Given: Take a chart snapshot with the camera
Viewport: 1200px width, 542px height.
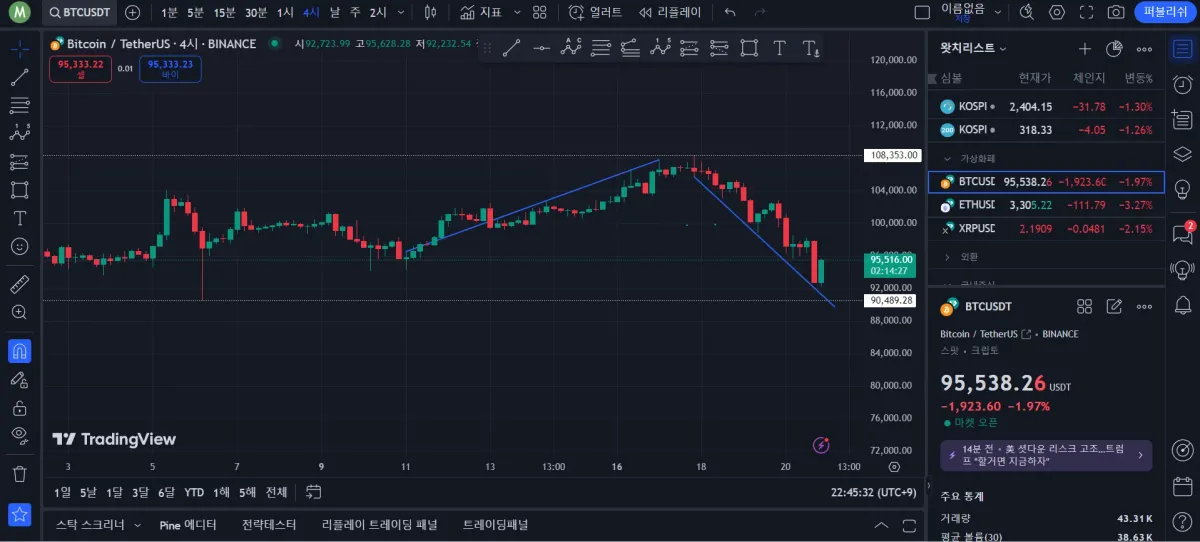Looking at the screenshot, I should (x=1115, y=12).
